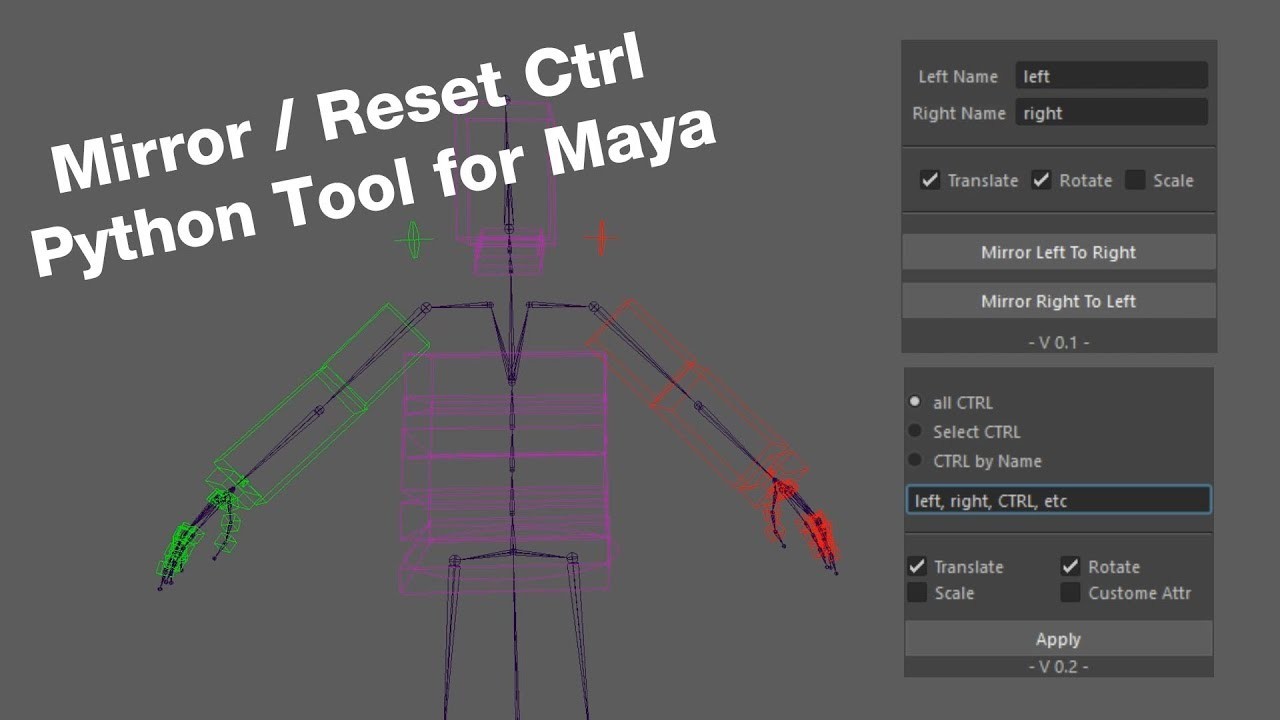Choose the Select CTRL radio option
Viewport: 1280px width, 720px height.
pyautogui.click(x=915, y=431)
